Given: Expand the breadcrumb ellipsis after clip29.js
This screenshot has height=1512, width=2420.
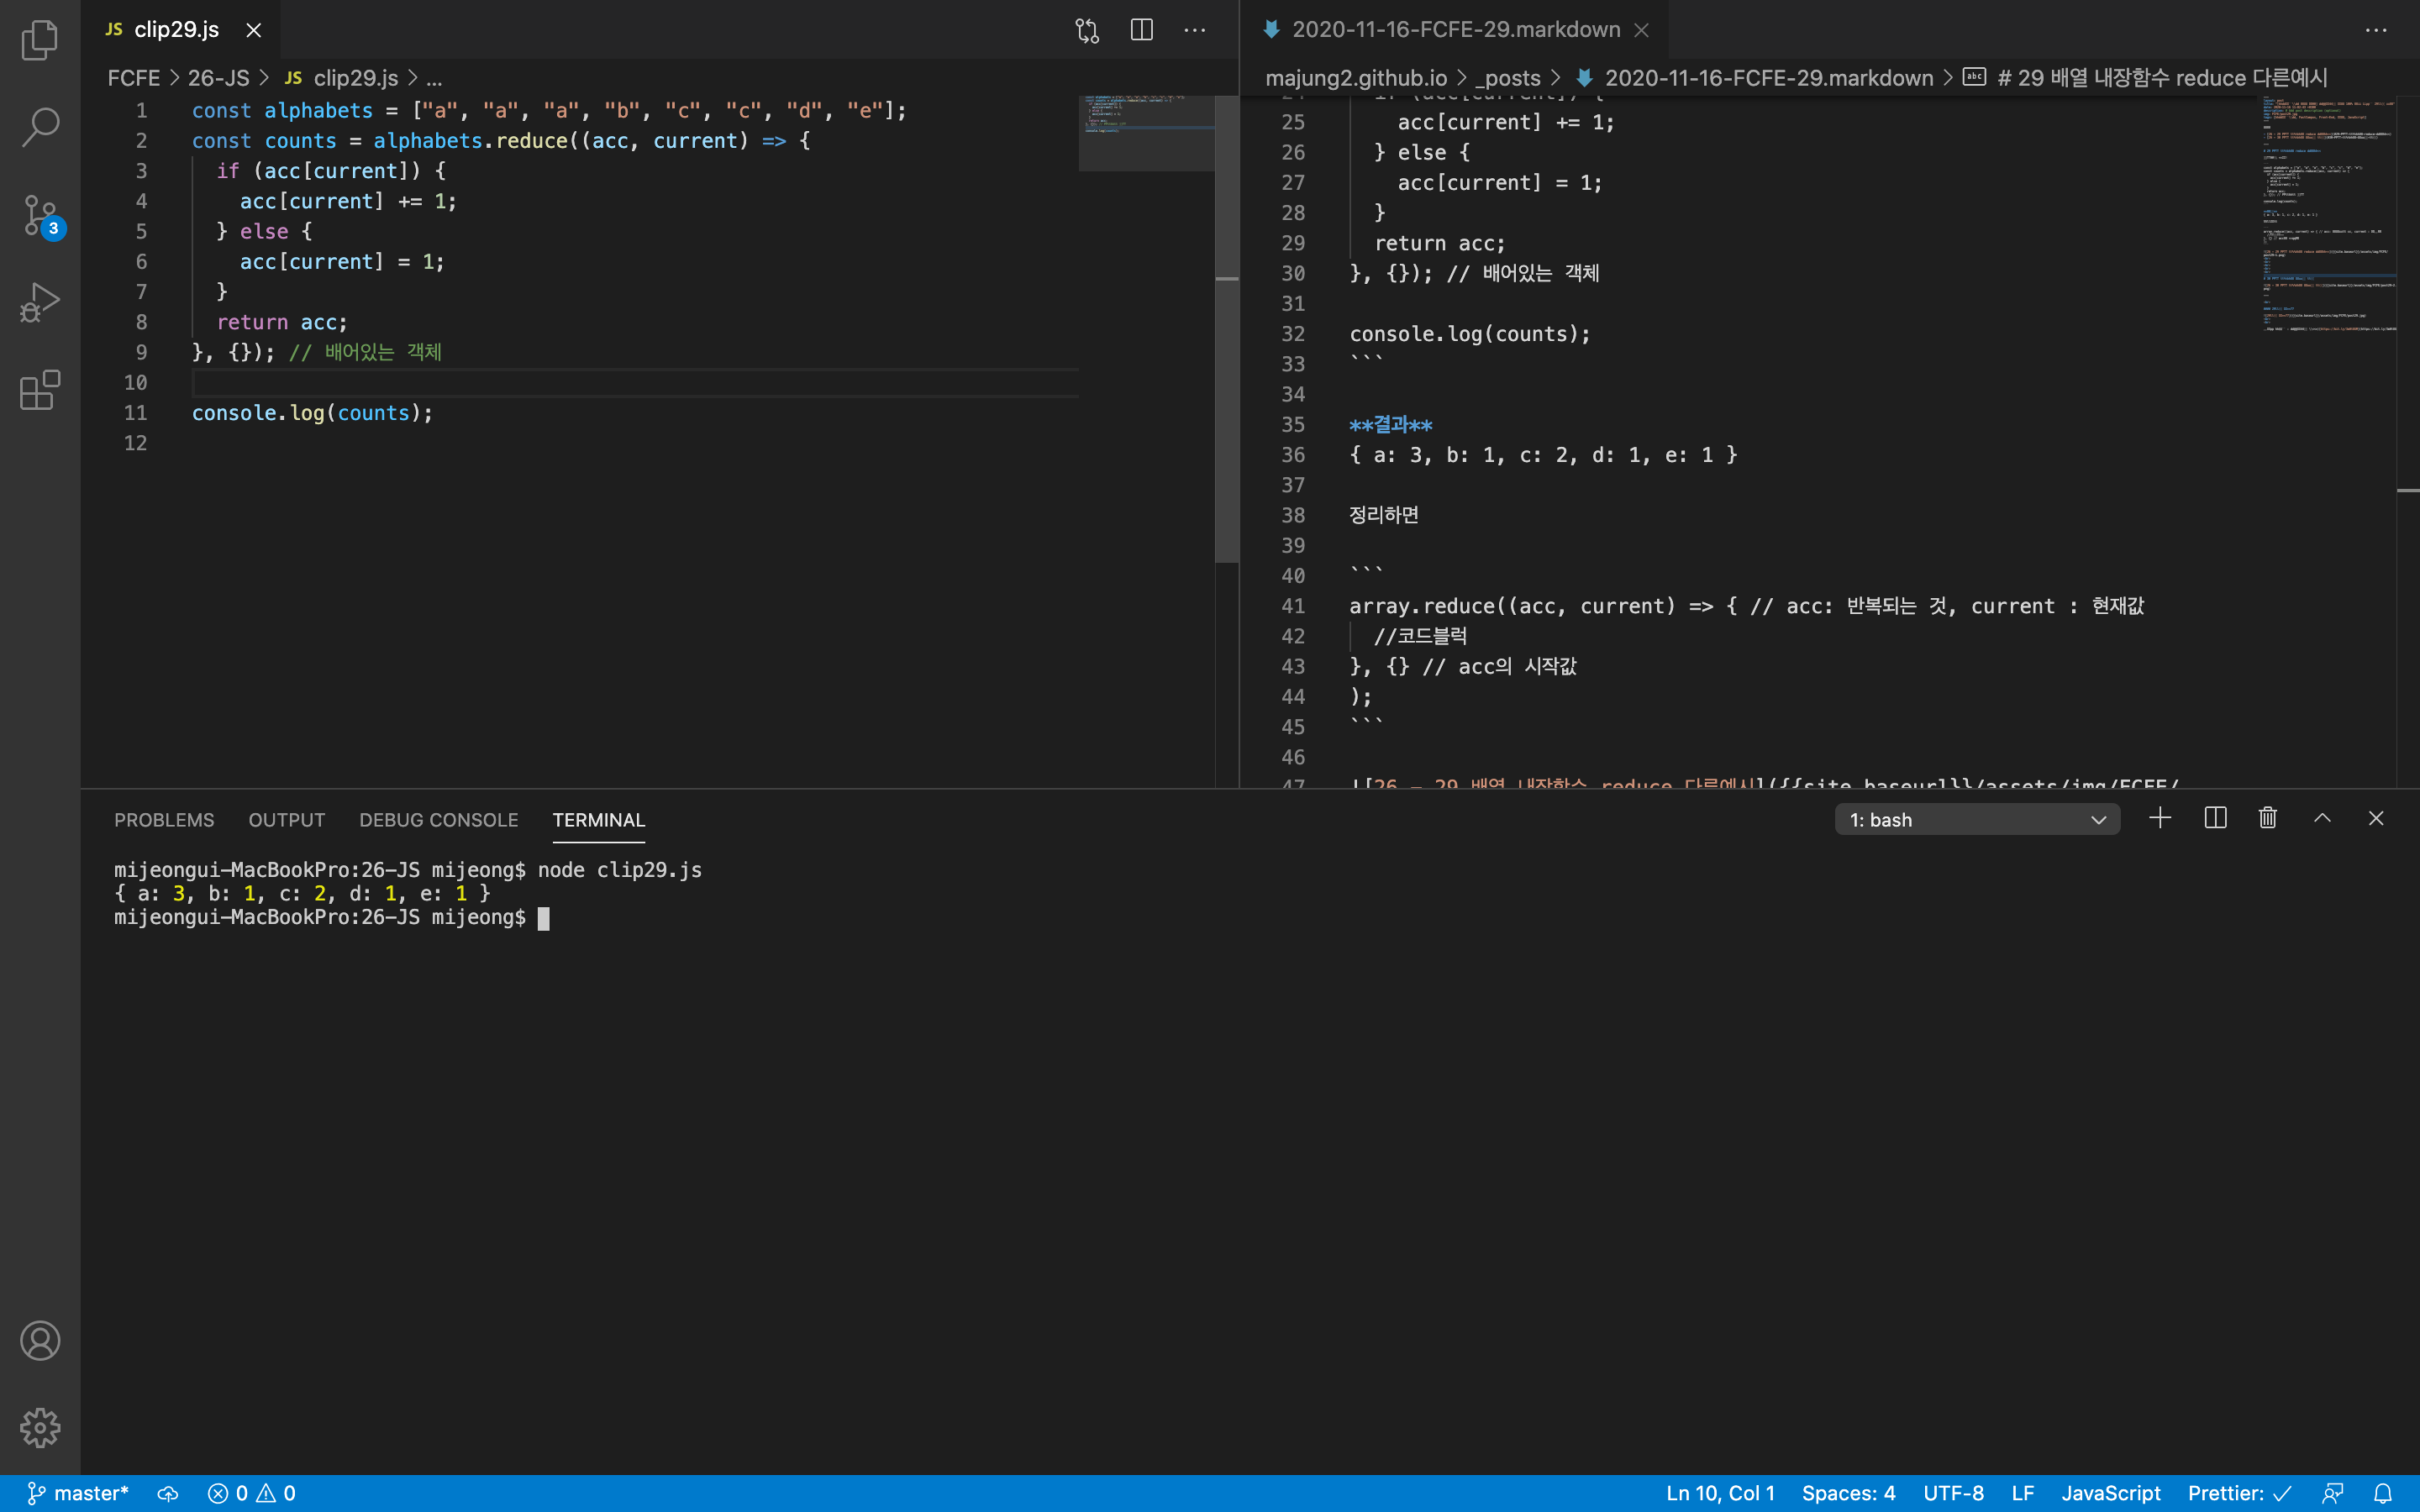Looking at the screenshot, I should tap(434, 78).
